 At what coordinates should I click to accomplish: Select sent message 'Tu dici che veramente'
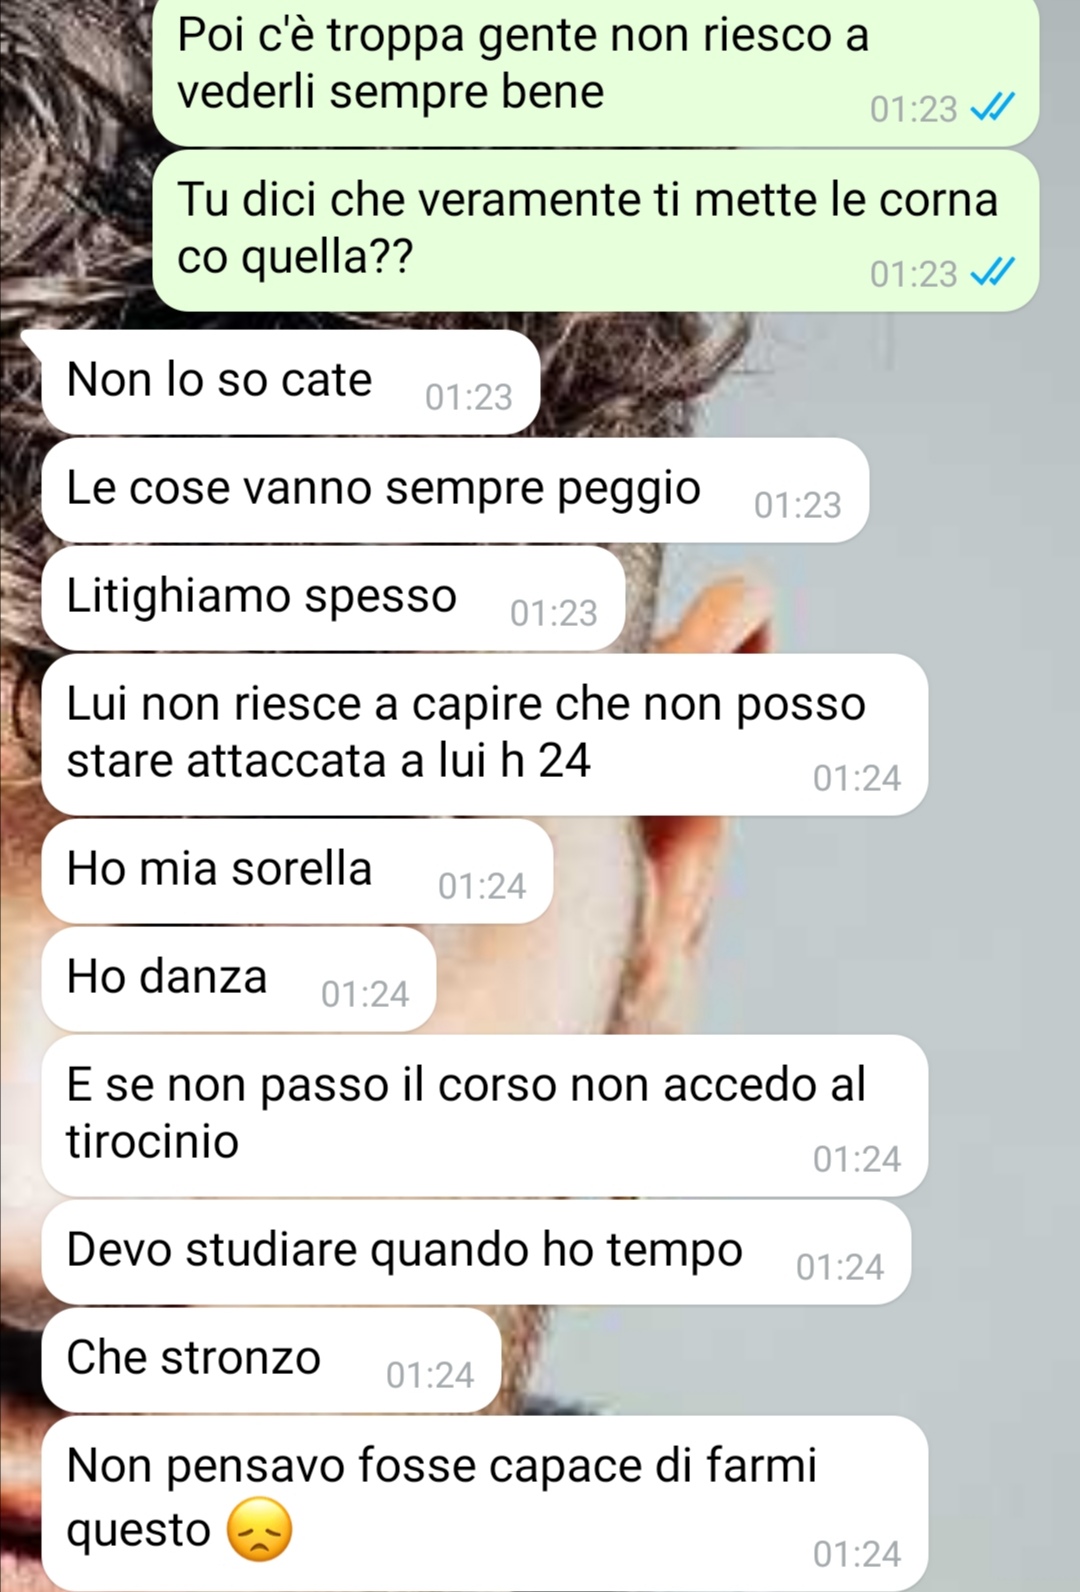coord(596,230)
